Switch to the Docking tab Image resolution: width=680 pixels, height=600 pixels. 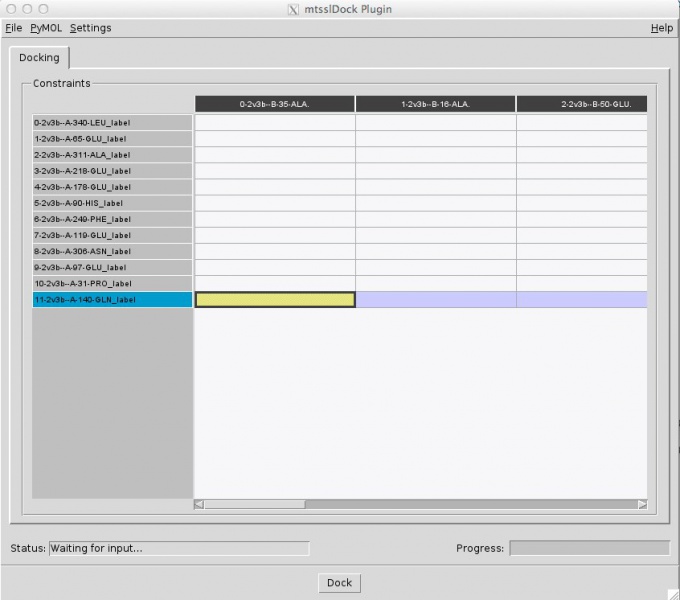pyautogui.click(x=39, y=58)
